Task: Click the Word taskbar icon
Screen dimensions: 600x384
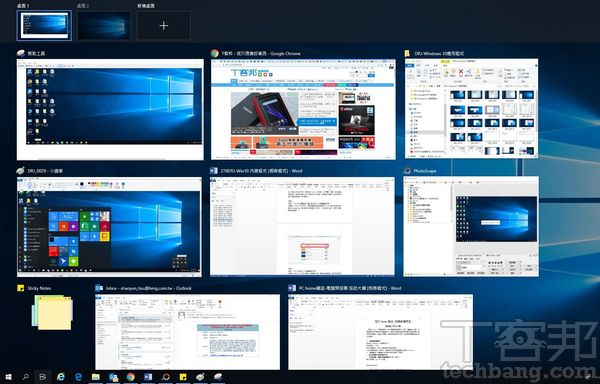Action: [148, 377]
